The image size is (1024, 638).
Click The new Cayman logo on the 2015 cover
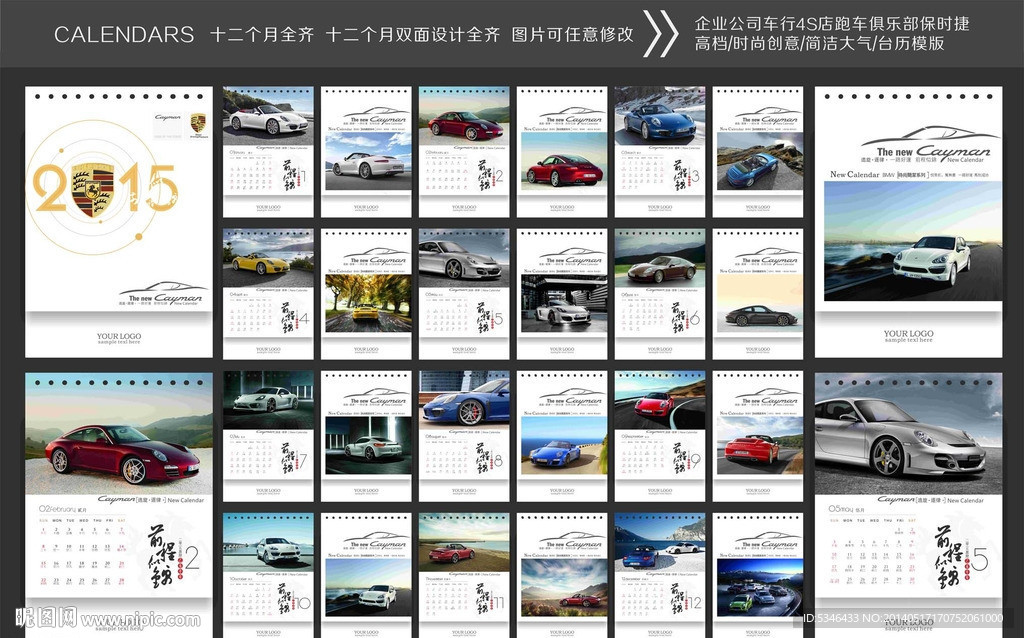click(x=163, y=294)
